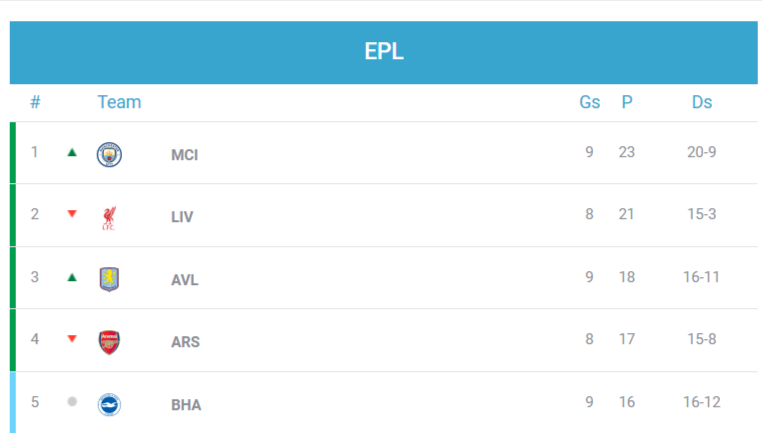Open the EPL header banner
This screenshot has width=762, height=433.
(383, 52)
